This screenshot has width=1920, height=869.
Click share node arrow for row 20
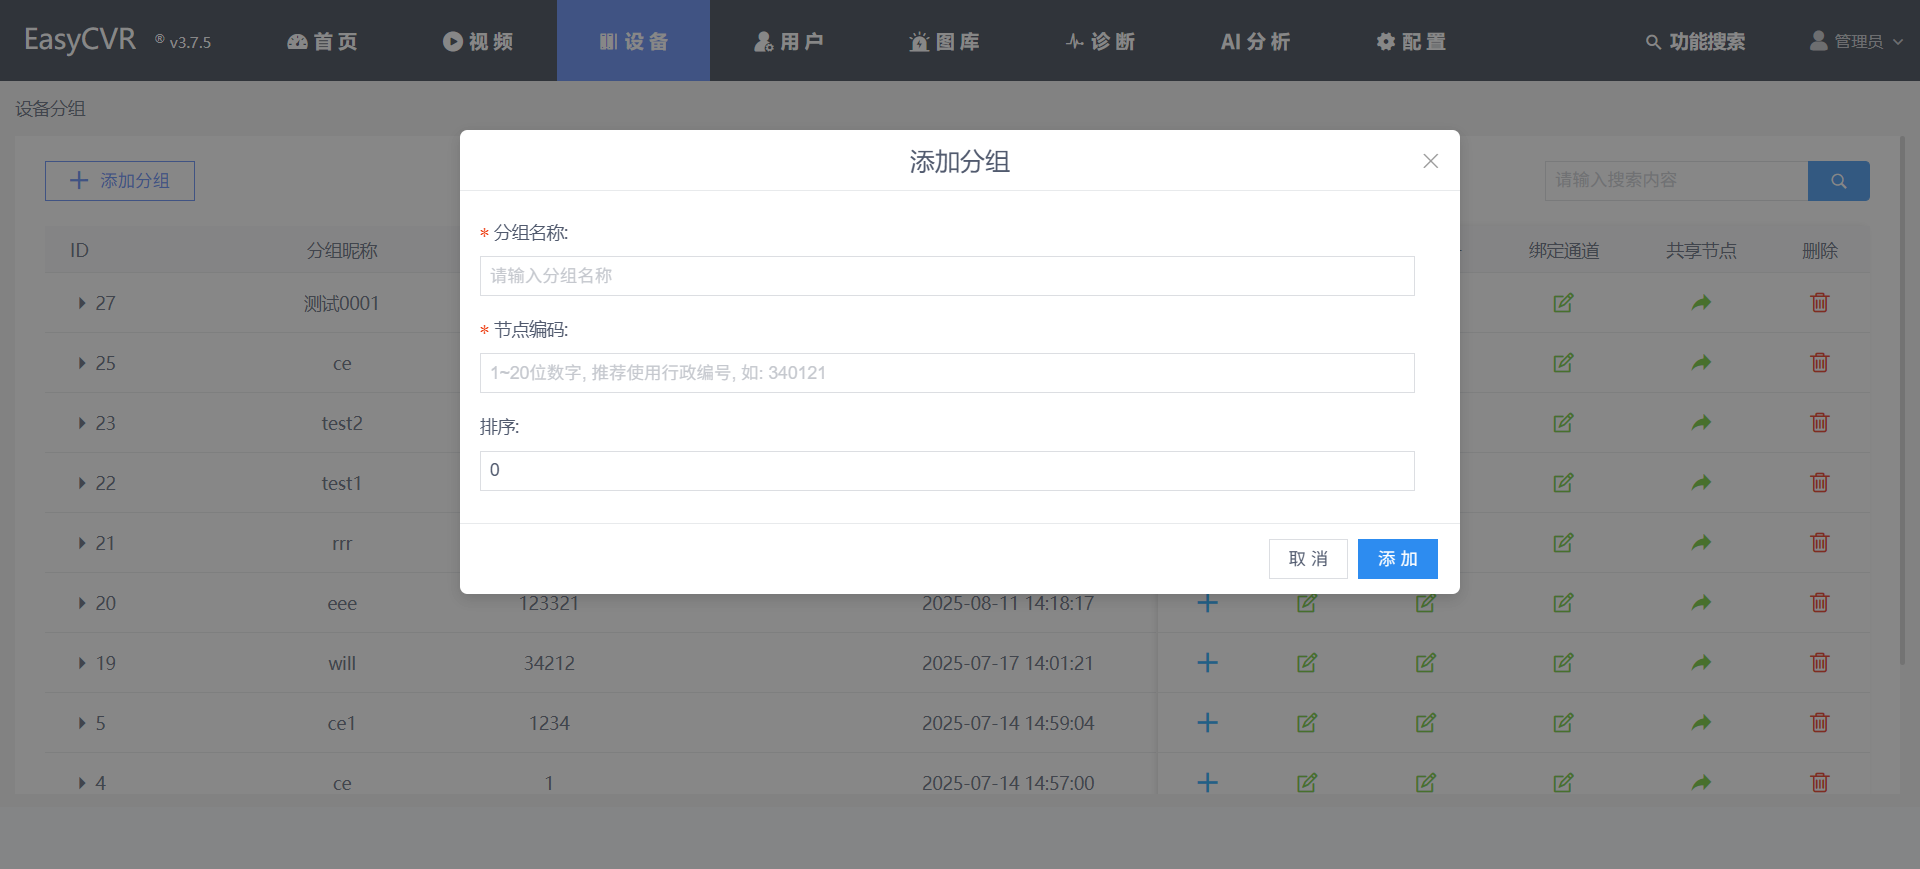pyautogui.click(x=1701, y=603)
